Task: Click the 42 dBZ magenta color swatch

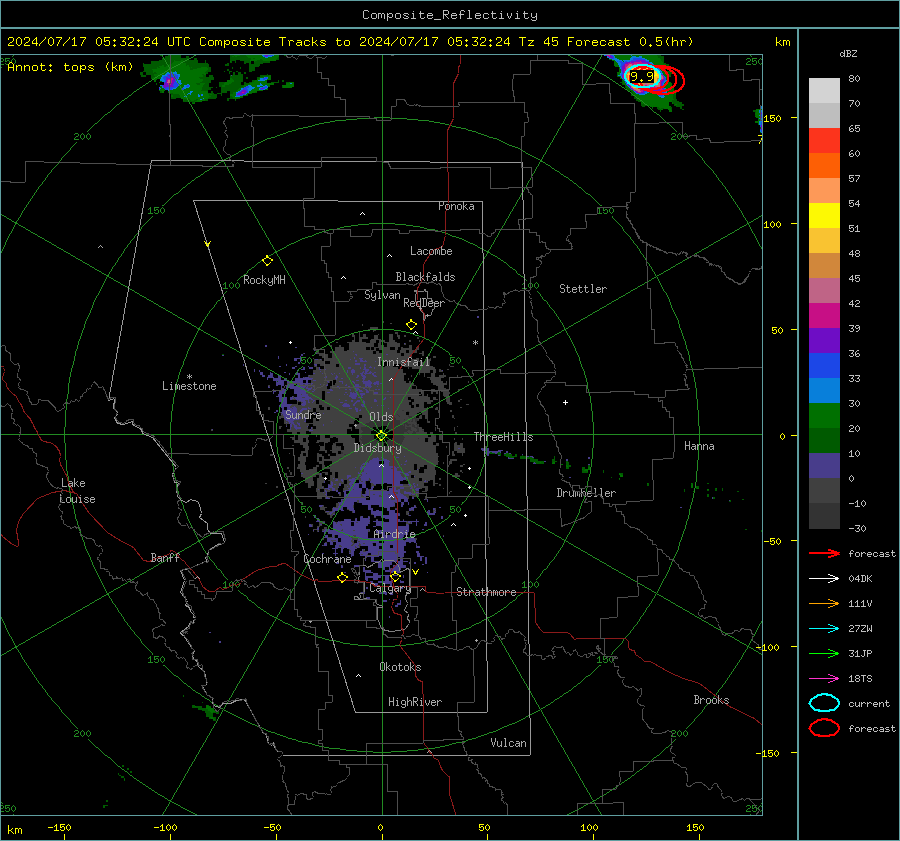Action: point(824,315)
